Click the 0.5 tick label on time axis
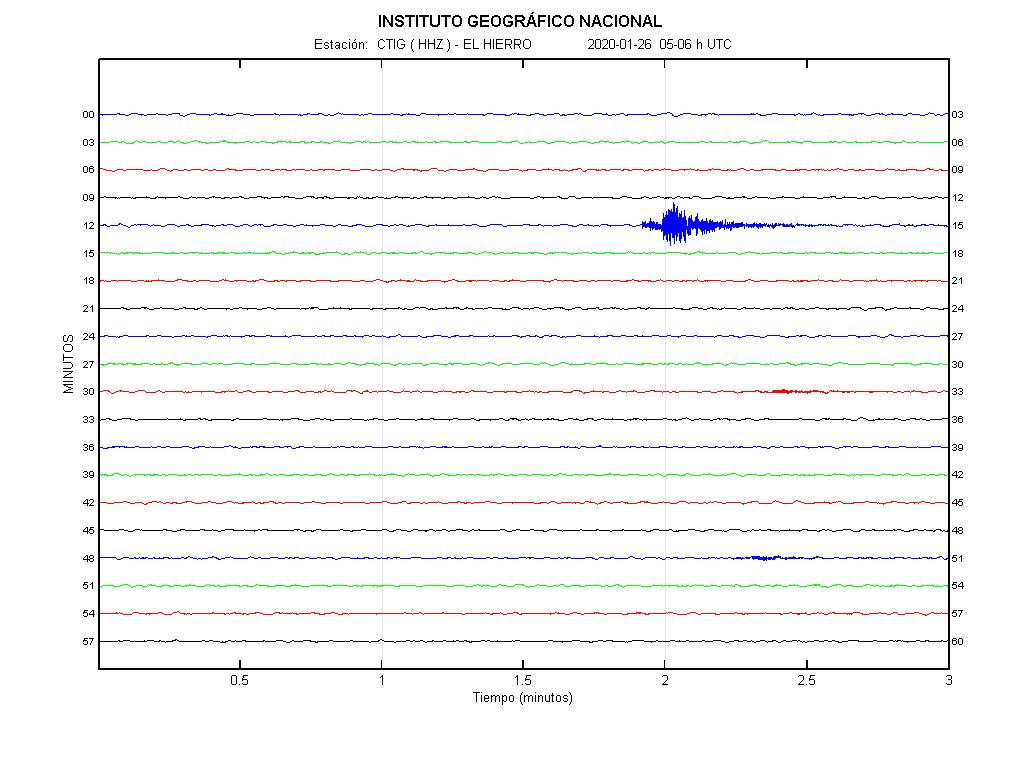The height and width of the screenshot is (768, 1025). 239,681
